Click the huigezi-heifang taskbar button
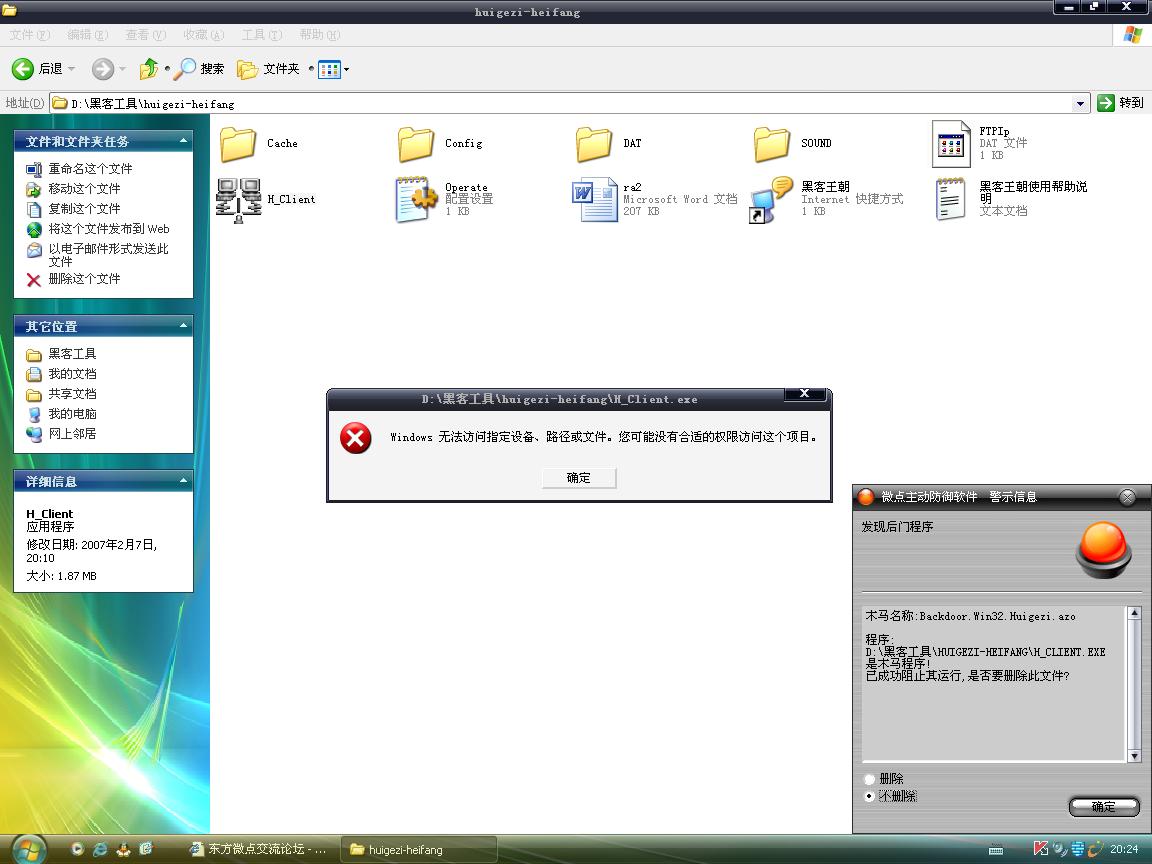This screenshot has height=864, width=1152. (x=419, y=849)
